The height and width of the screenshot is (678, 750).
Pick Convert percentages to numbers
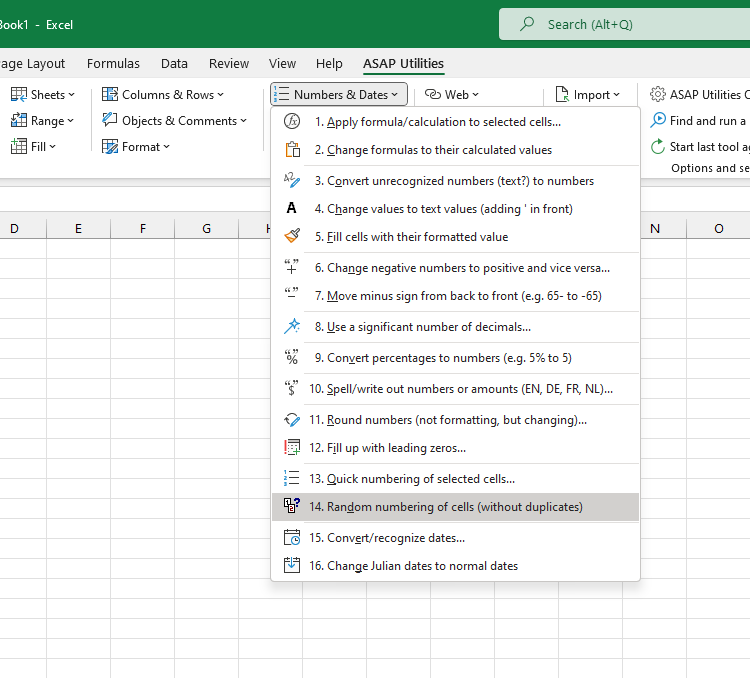coord(455,357)
